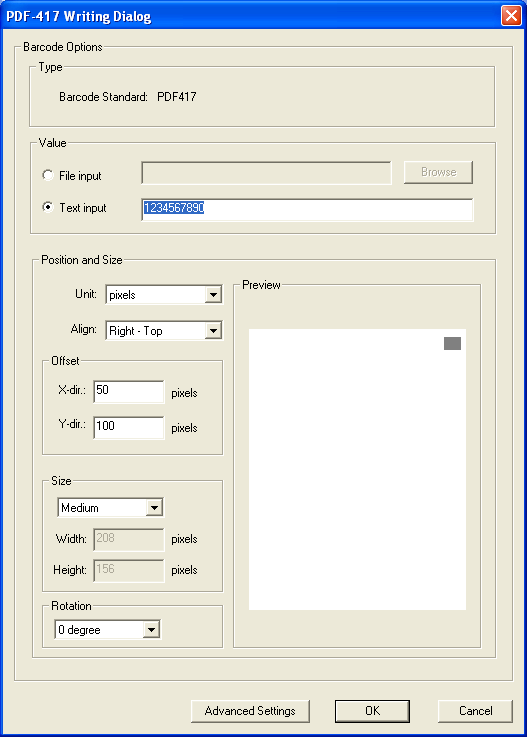Click the Text input value field
527x737 pixels.
307,209
